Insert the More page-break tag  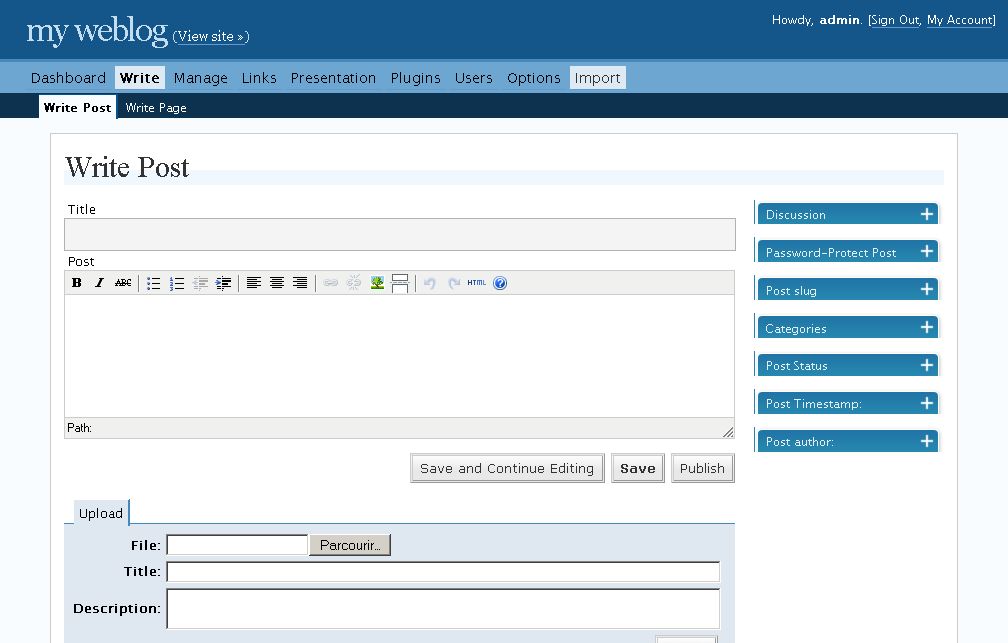[x=399, y=282]
